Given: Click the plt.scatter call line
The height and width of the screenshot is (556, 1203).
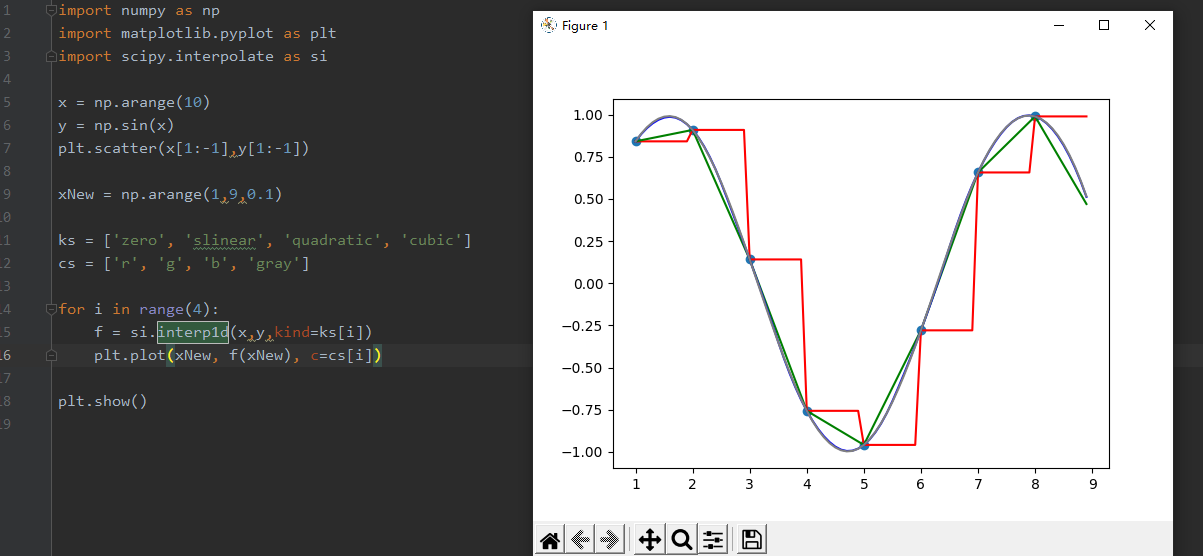Looking at the screenshot, I should click(x=184, y=148).
